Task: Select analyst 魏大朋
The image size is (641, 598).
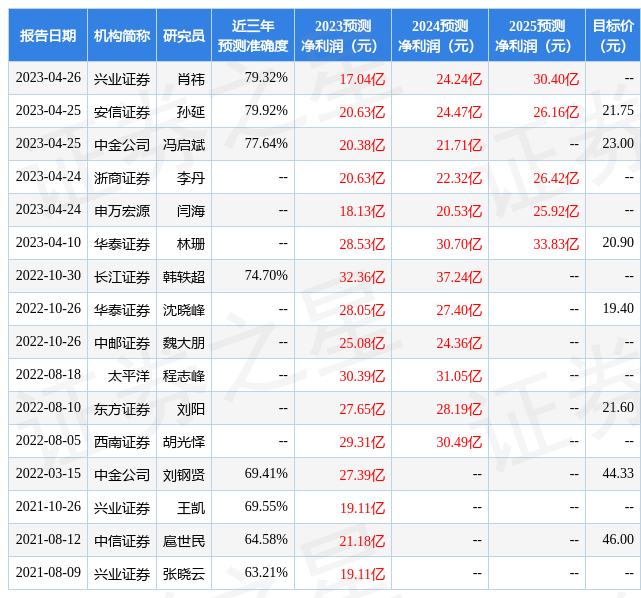Action: [184, 343]
